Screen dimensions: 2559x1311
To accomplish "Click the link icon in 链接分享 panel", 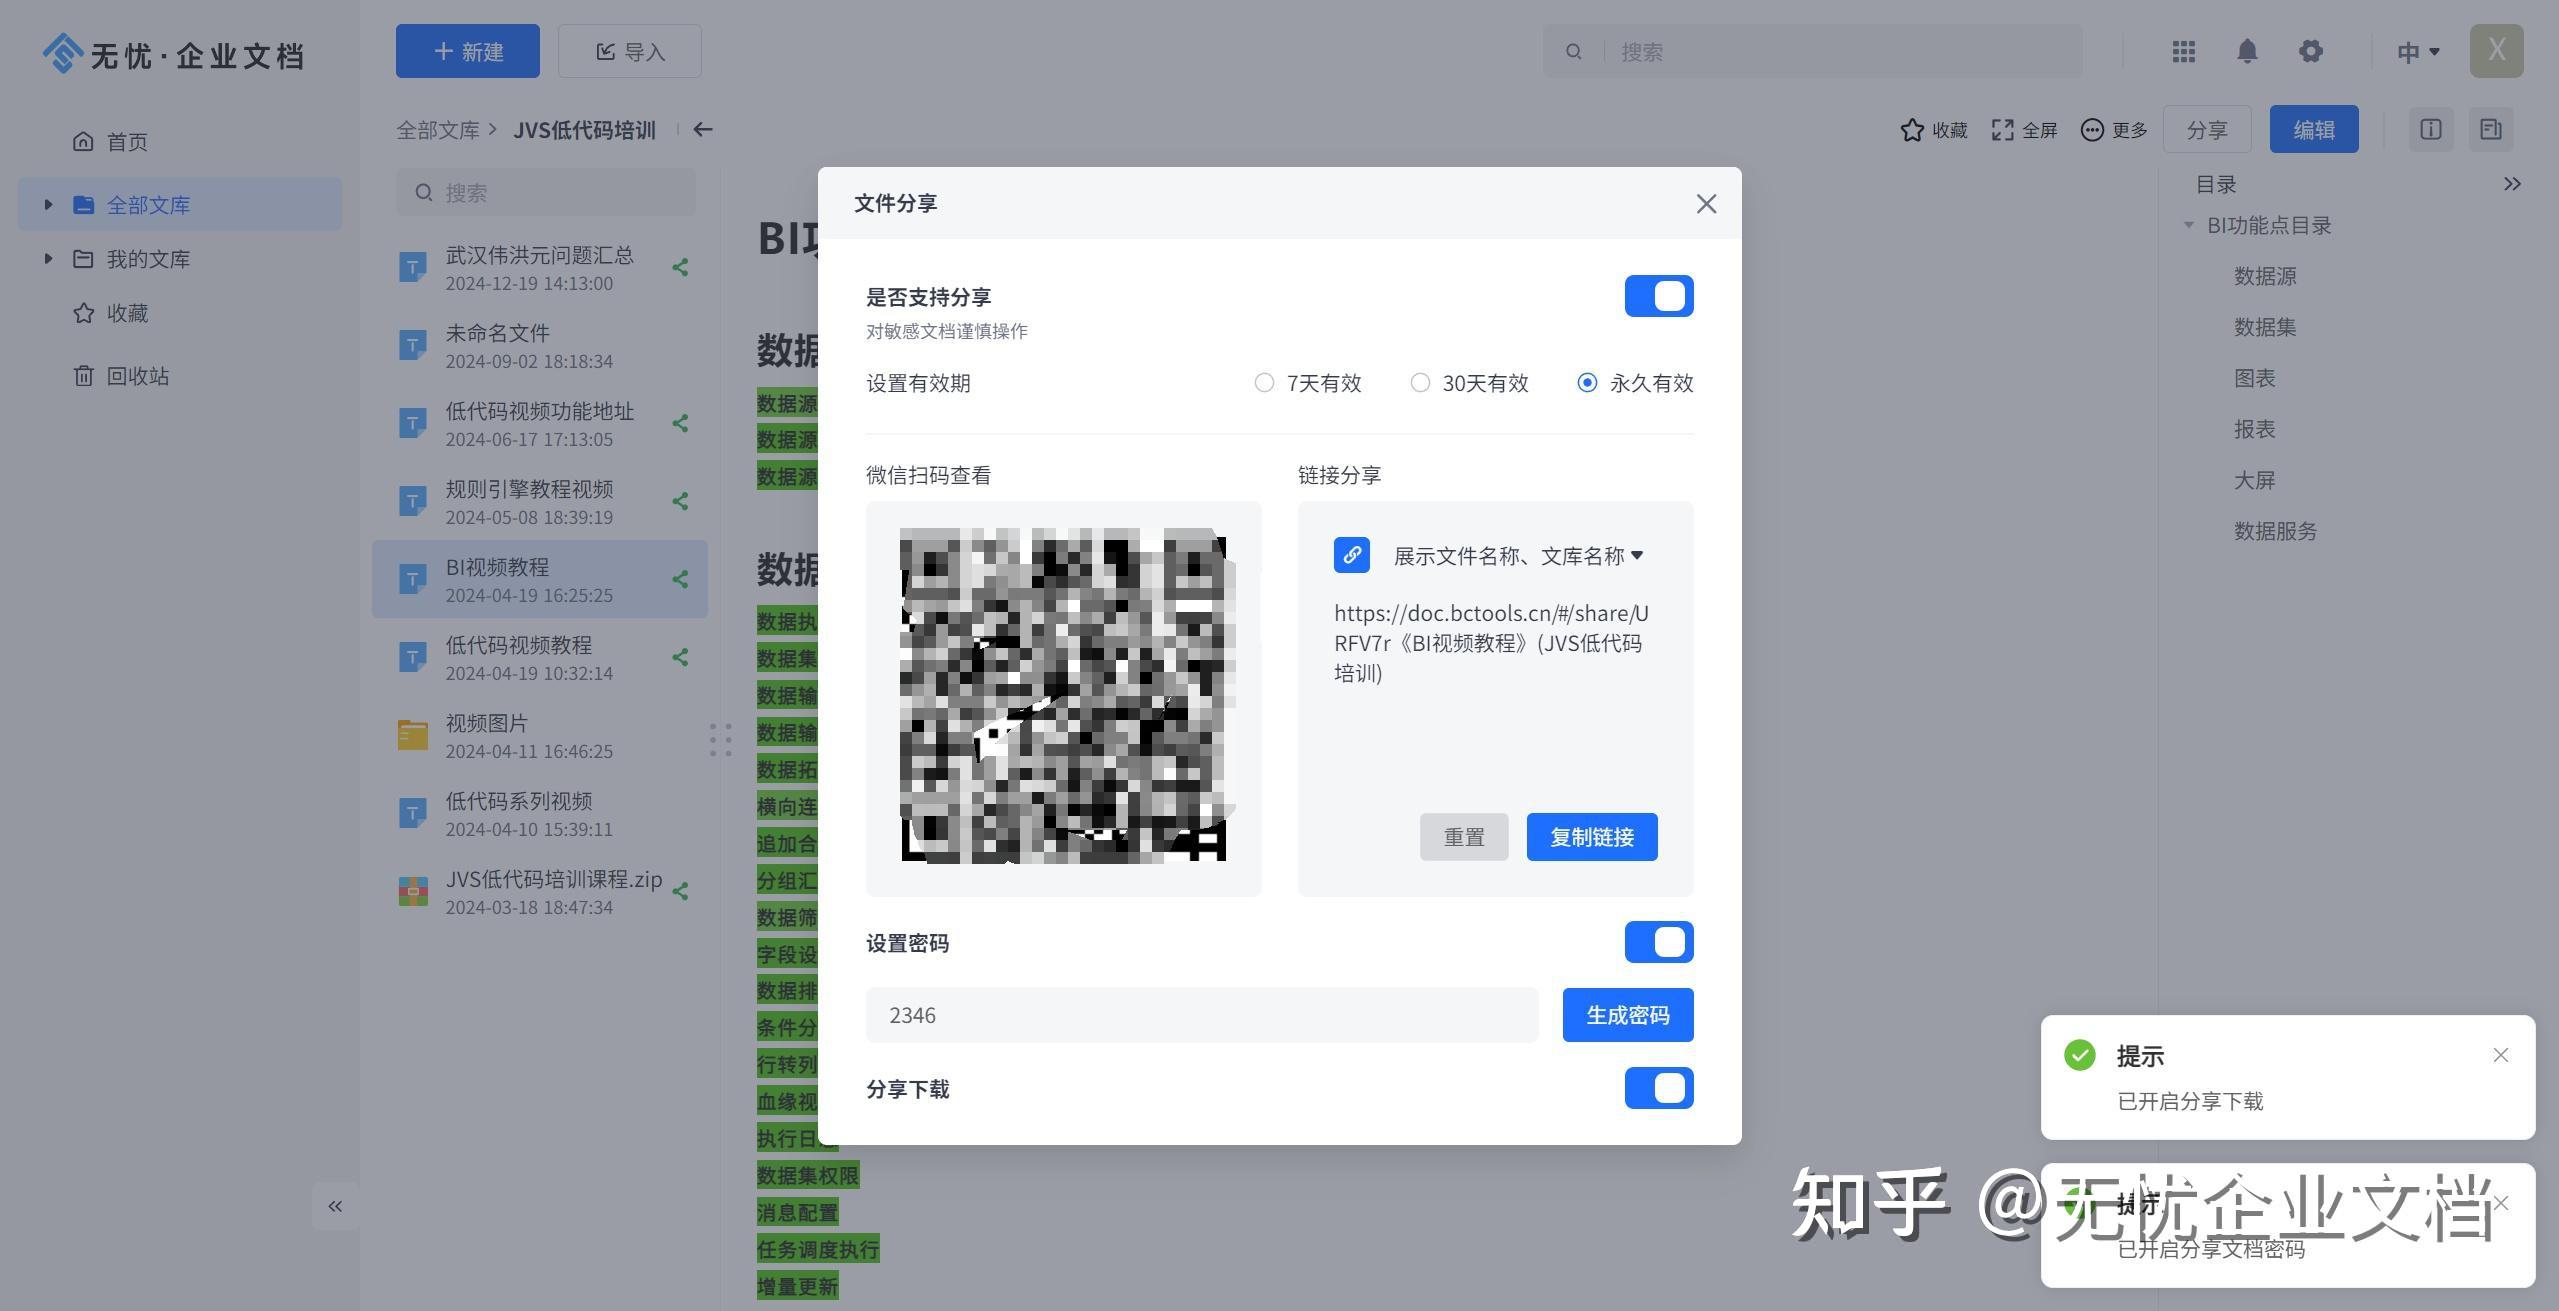I will (x=1352, y=555).
